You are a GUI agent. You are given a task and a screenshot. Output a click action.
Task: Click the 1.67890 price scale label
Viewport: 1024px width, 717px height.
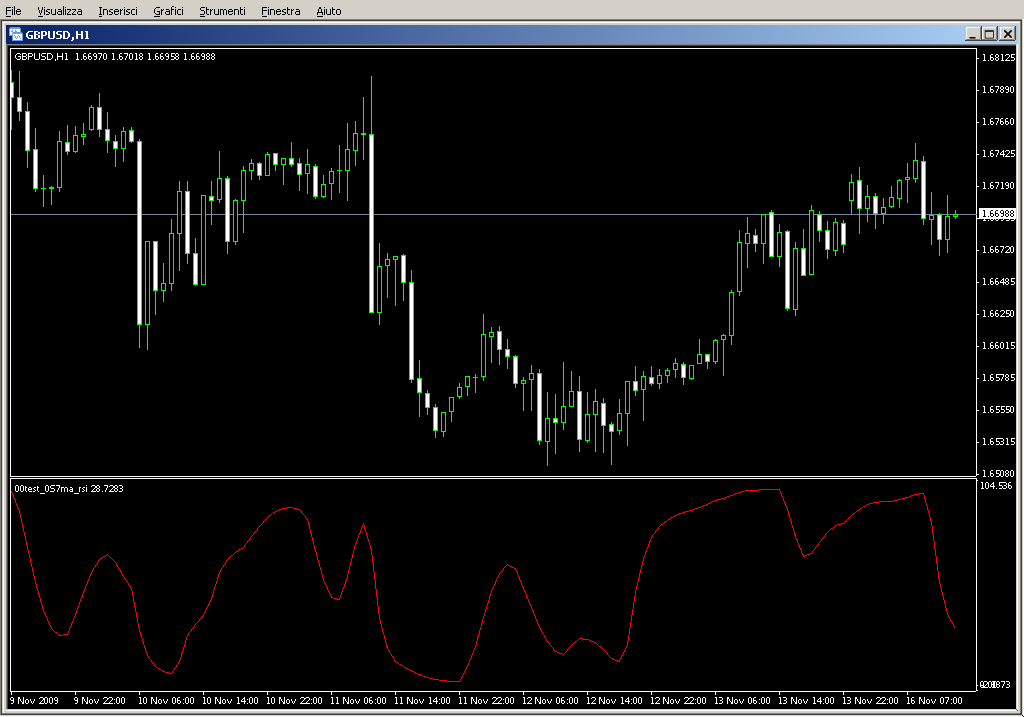pos(999,89)
